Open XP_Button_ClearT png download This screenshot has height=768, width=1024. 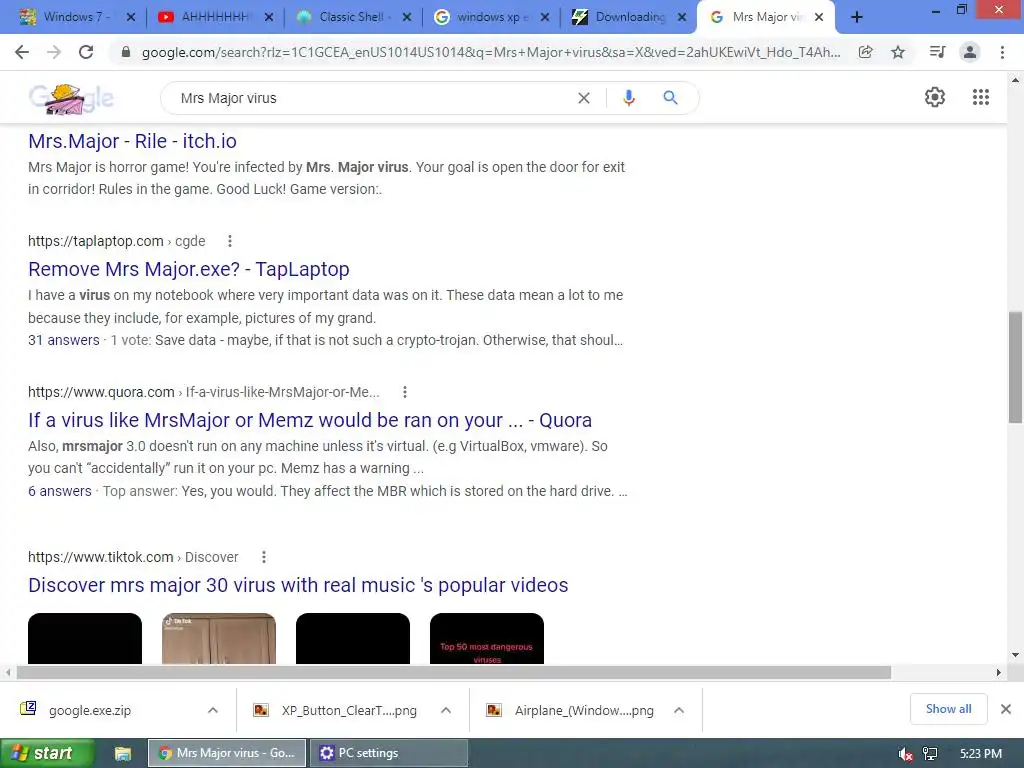(x=349, y=711)
